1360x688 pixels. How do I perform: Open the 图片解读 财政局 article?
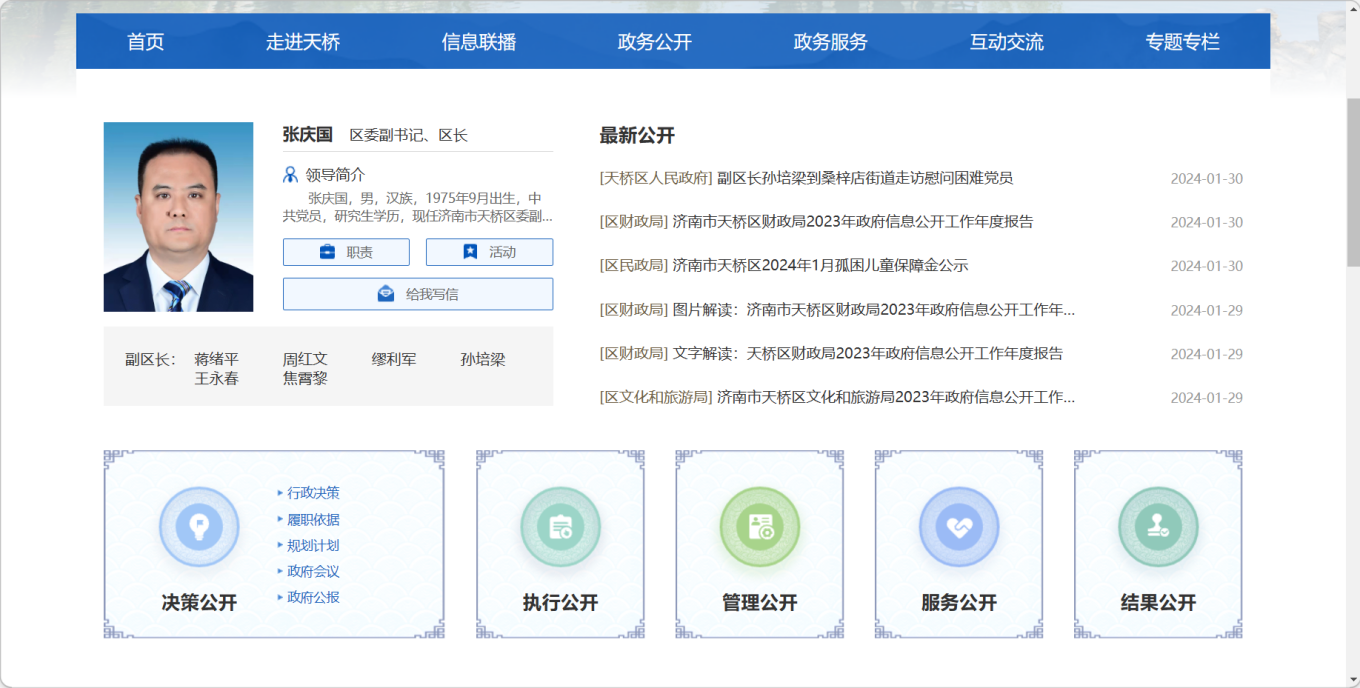(874, 310)
